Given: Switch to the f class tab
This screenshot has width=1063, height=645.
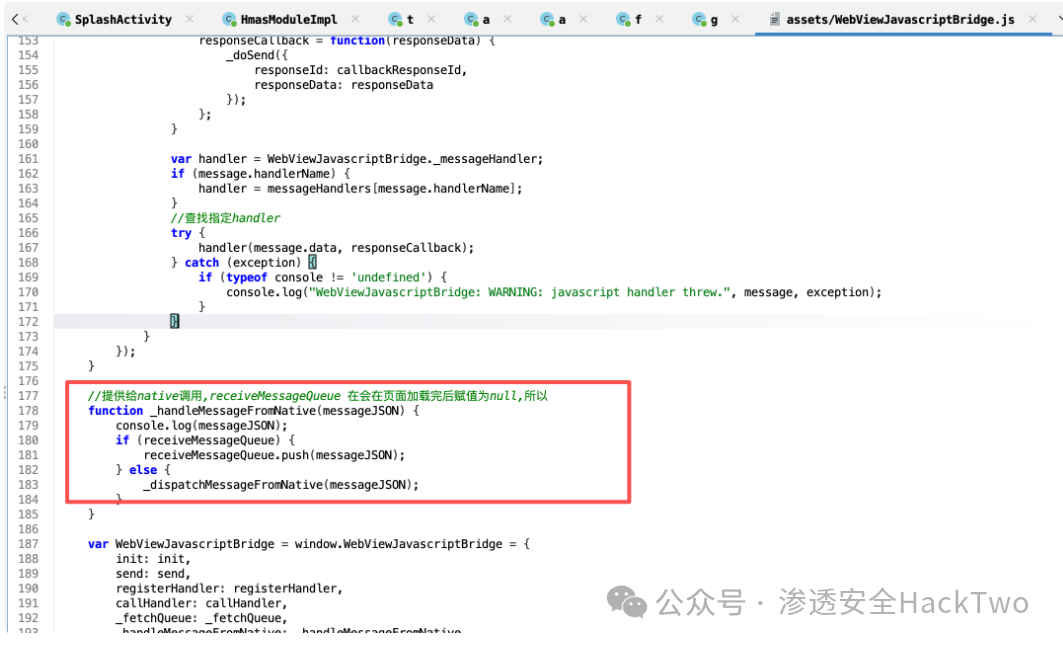Looking at the screenshot, I should tap(638, 20).
